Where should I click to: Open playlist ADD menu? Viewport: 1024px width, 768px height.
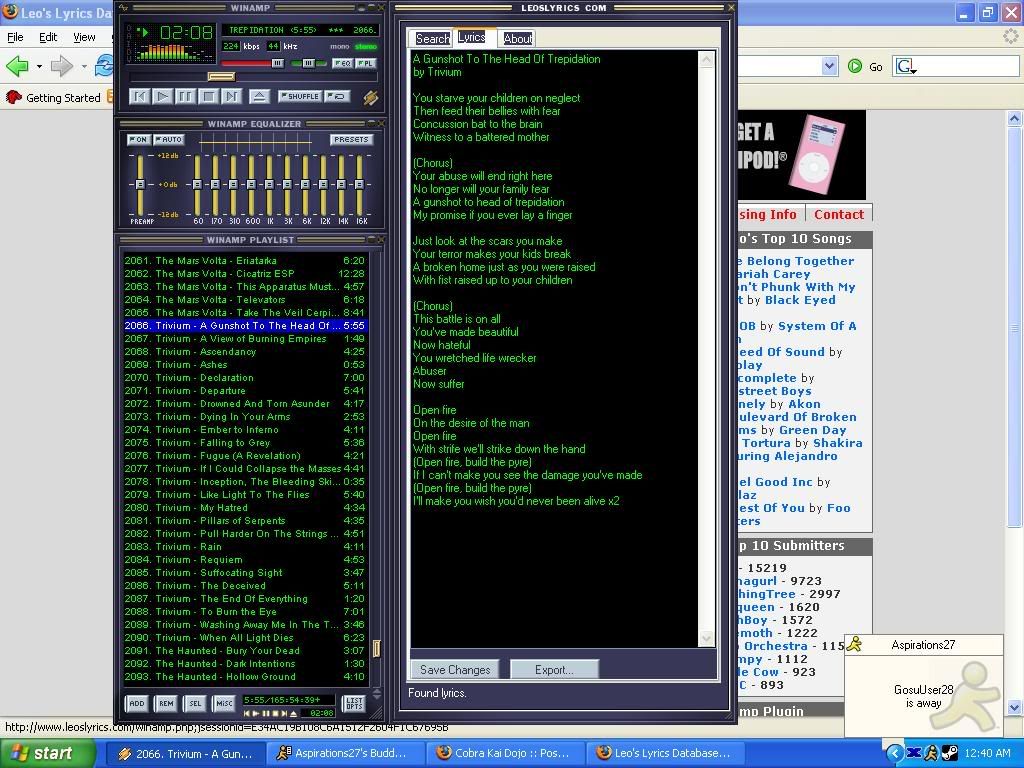click(x=136, y=703)
